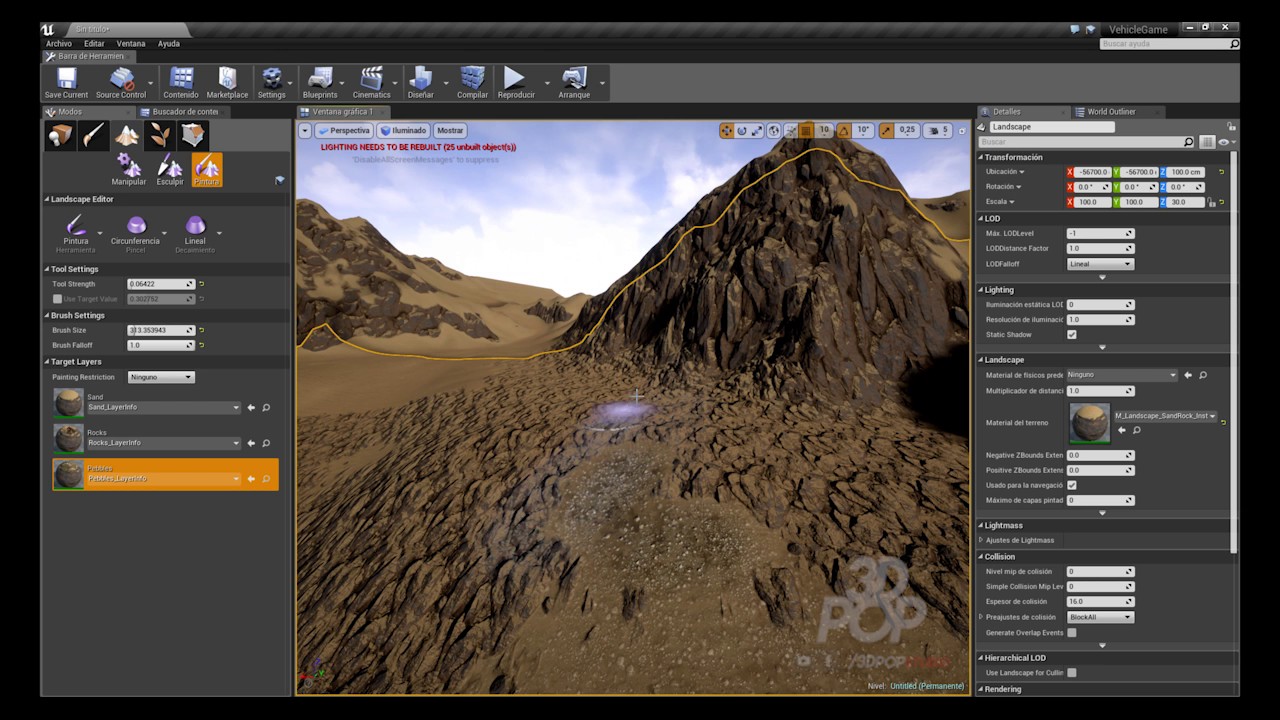Image resolution: width=1280 pixels, height=720 pixels.
Task: Open Source Control from the toolbar
Action: 121,78
